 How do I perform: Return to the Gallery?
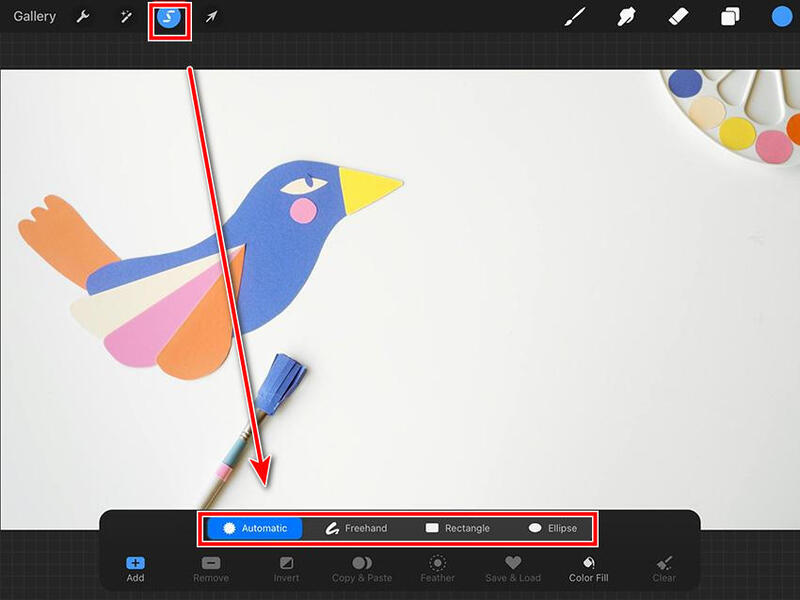click(35, 16)
